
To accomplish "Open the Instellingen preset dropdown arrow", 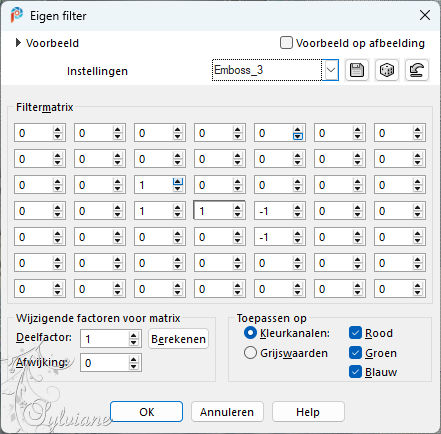I will (331, 70).
